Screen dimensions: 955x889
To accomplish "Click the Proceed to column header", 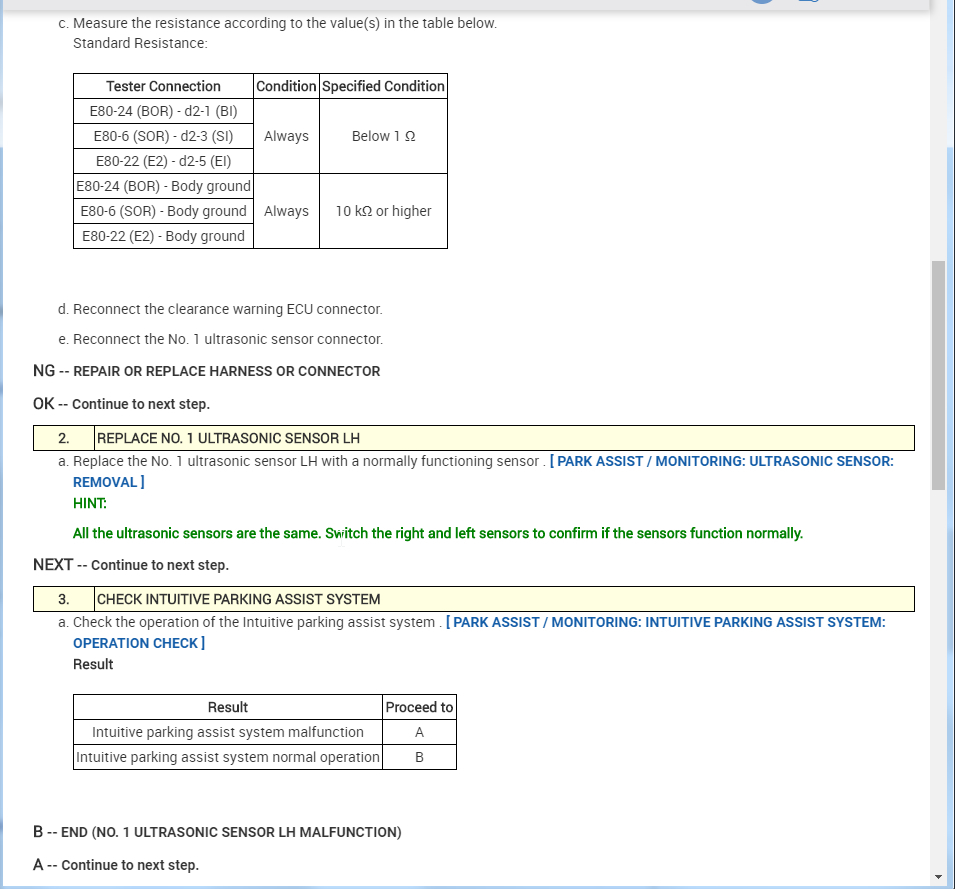I will click(x=419, y=708).
